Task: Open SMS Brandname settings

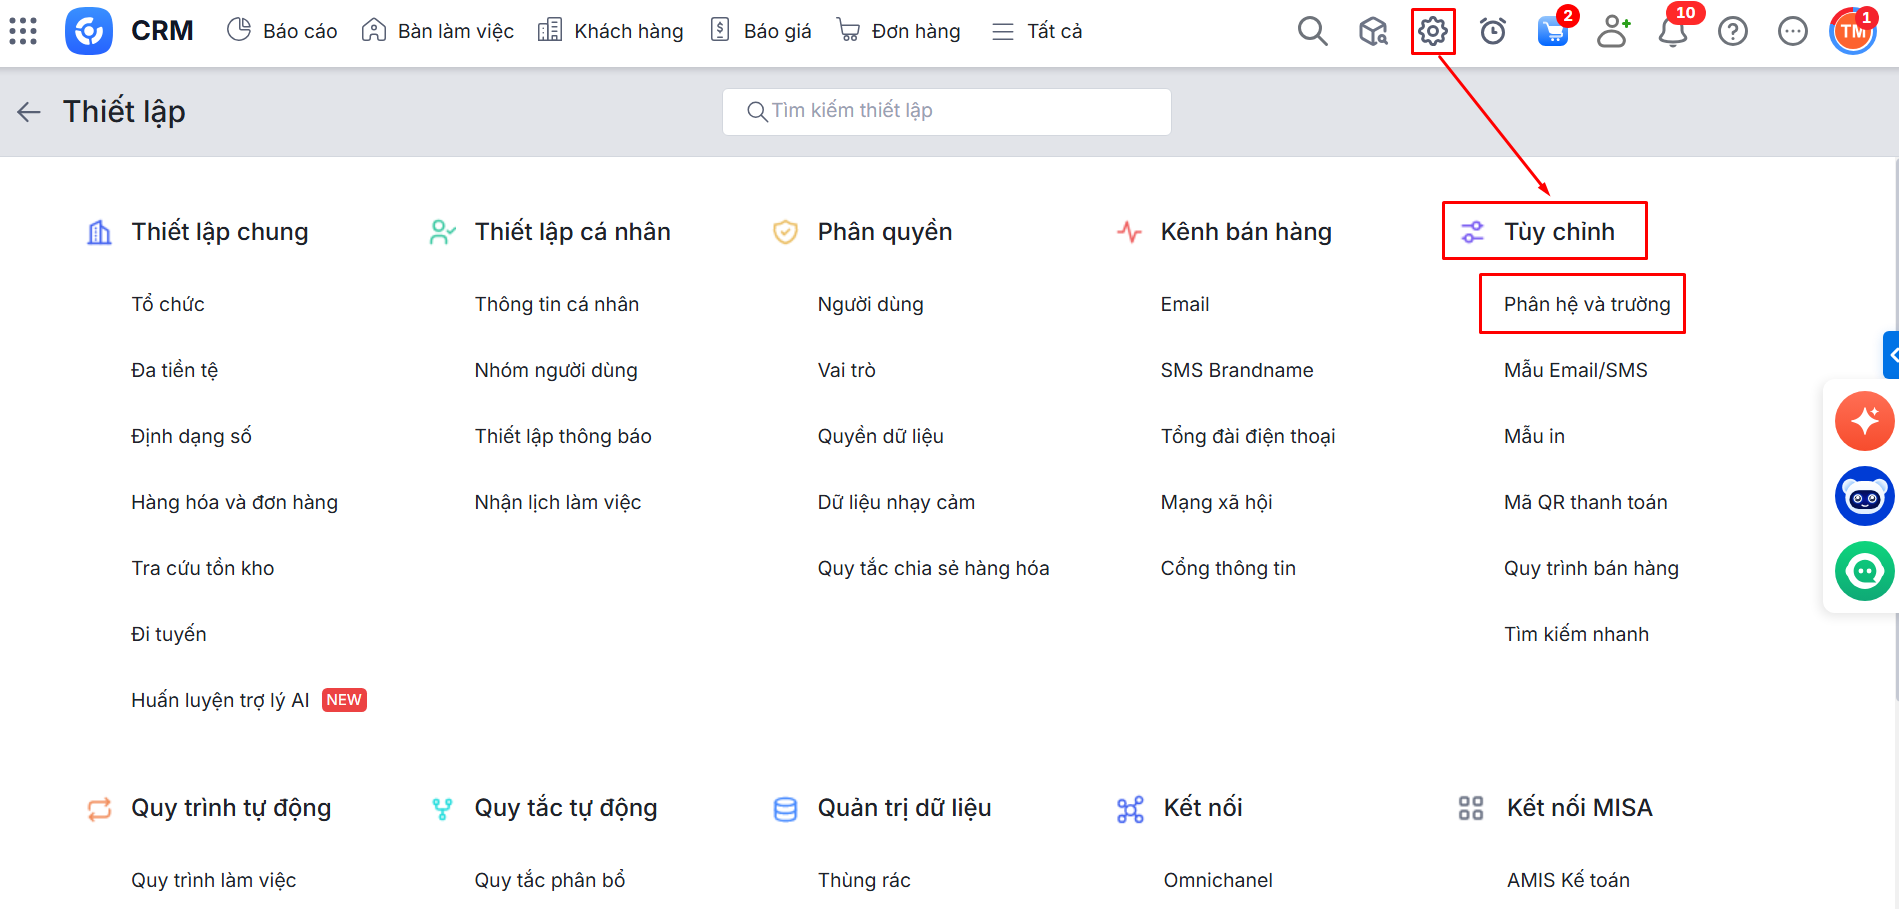Action: (x=1237, y=370)
